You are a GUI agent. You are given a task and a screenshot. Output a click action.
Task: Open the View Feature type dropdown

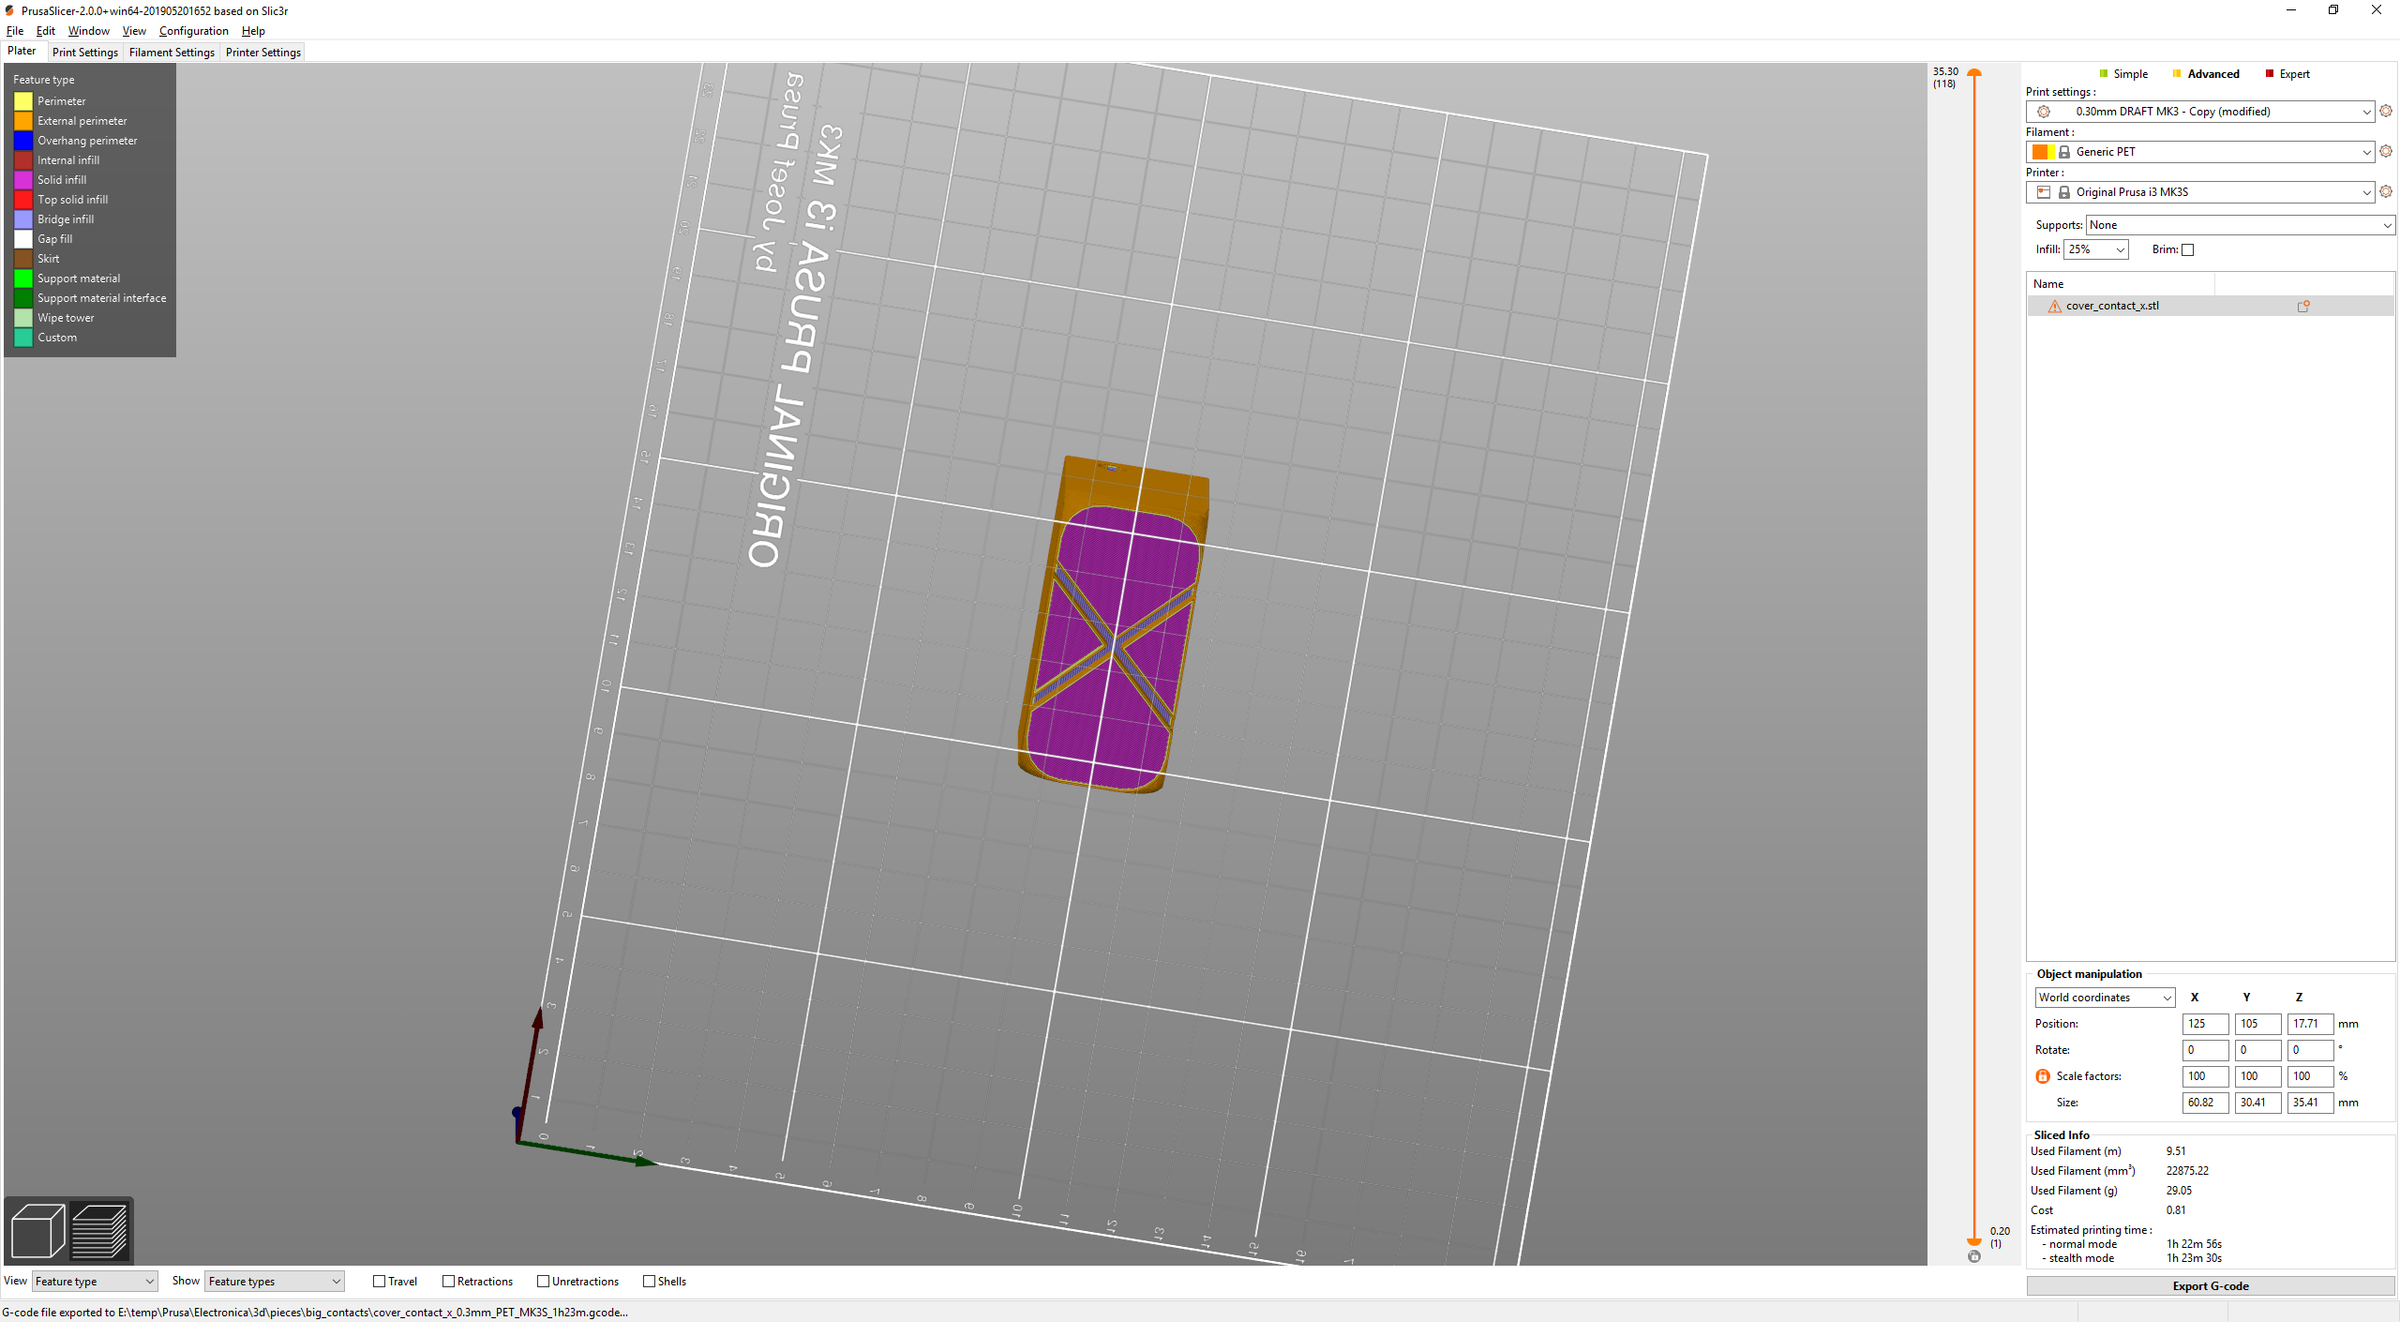pyautogui.click(x=94, y=1281)
